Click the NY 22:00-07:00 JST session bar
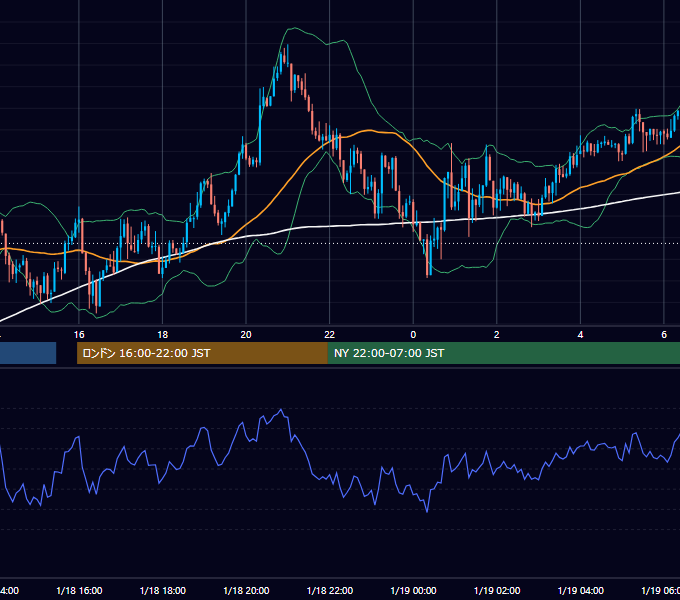Image resolution: width=680 pixels, height=600 pixels. 503,353
